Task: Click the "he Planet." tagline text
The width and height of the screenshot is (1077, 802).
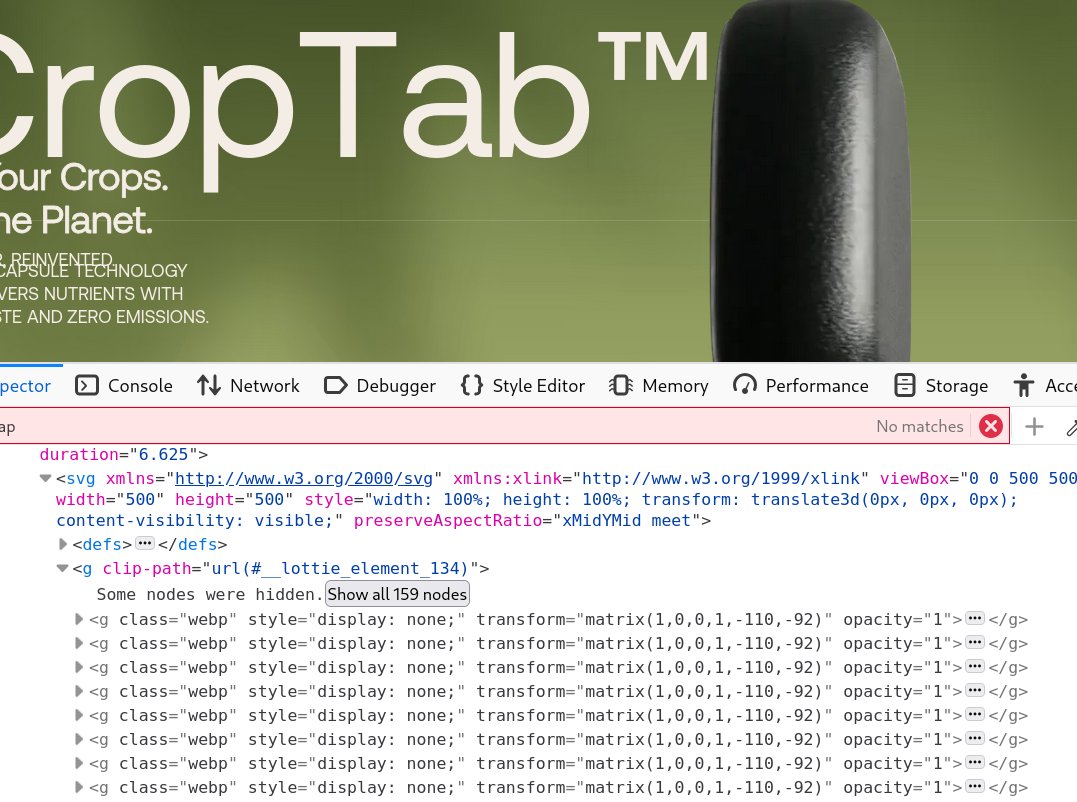Action: click(x=76, y=220)
